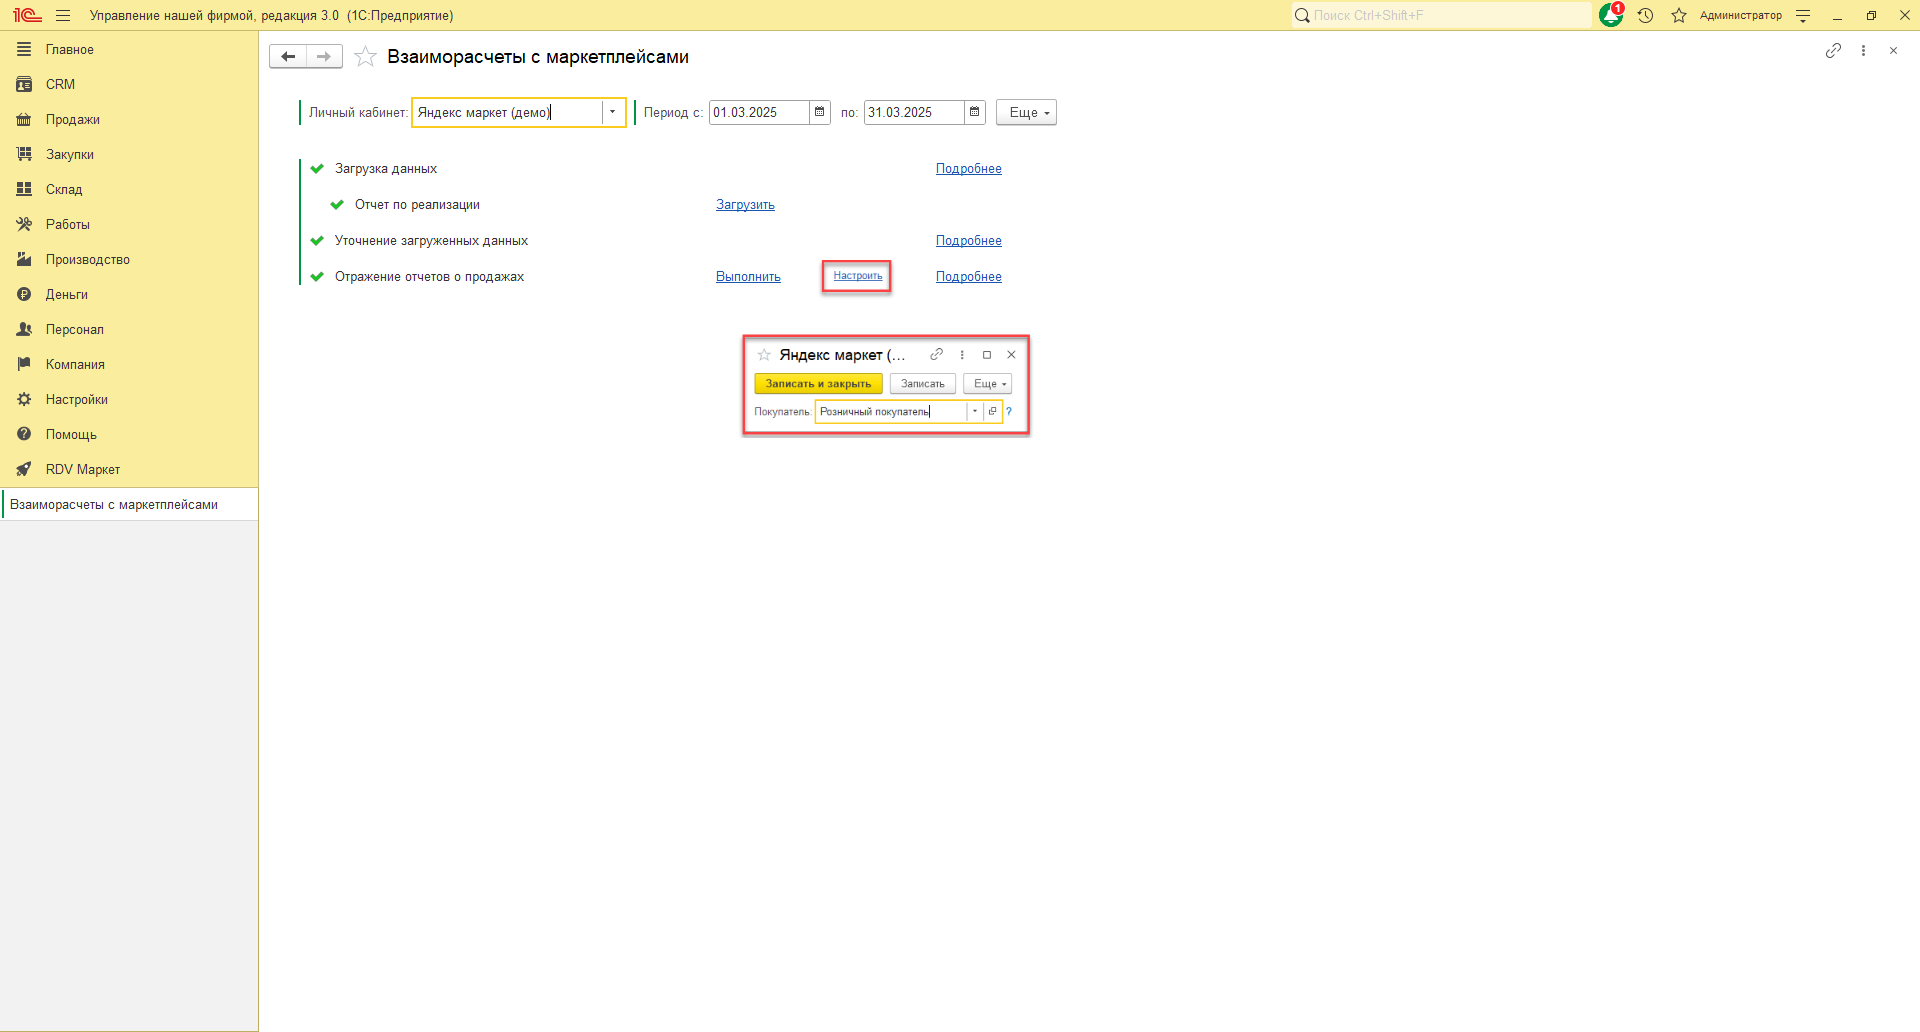Open calendar picker for period start date

pos(820,112)
